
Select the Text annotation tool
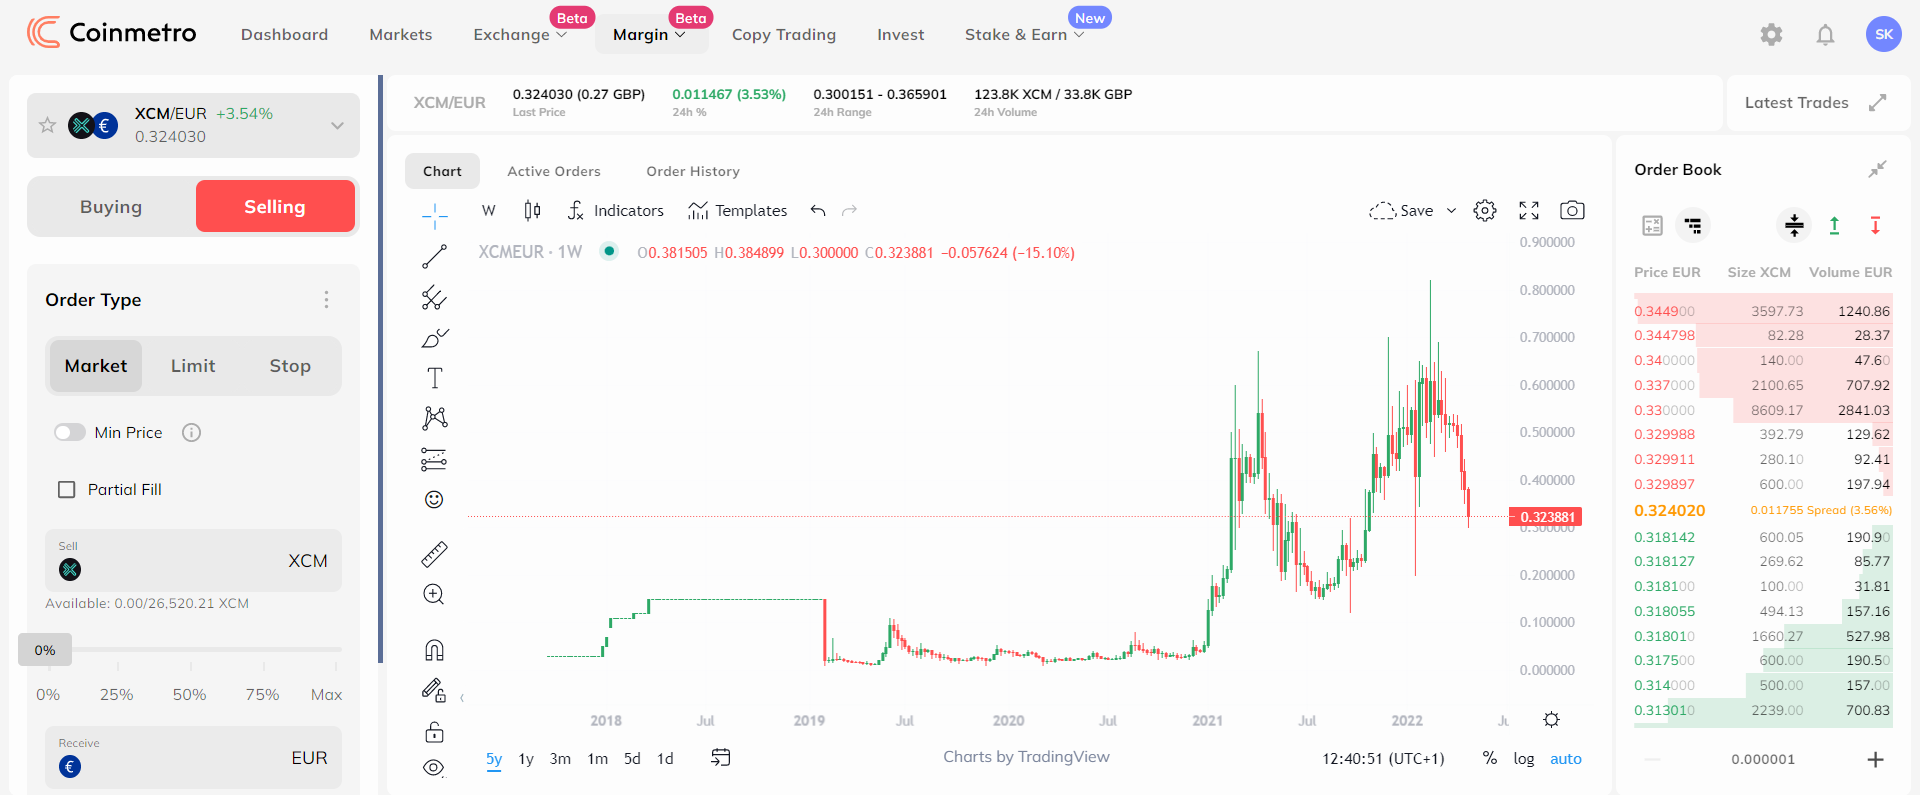coord(434,378)
